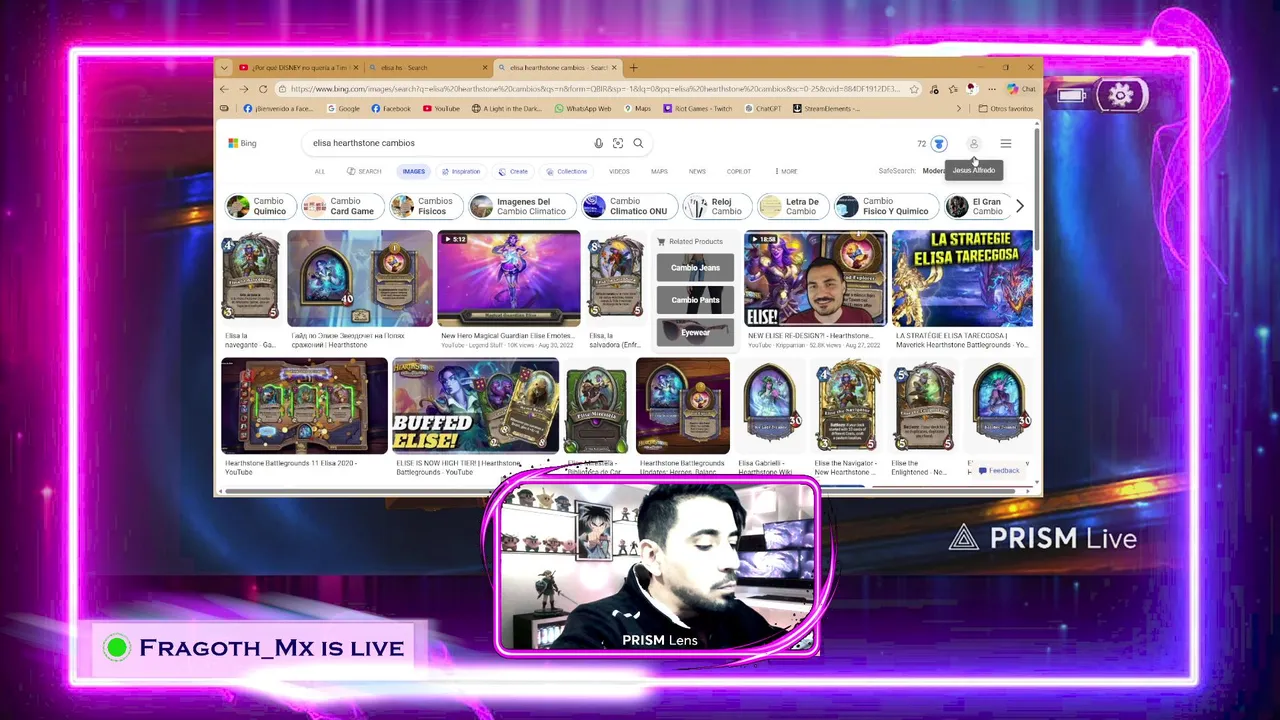
Task: Reload the Bing page
Action: pyautogui.click(x=263, y=89)
